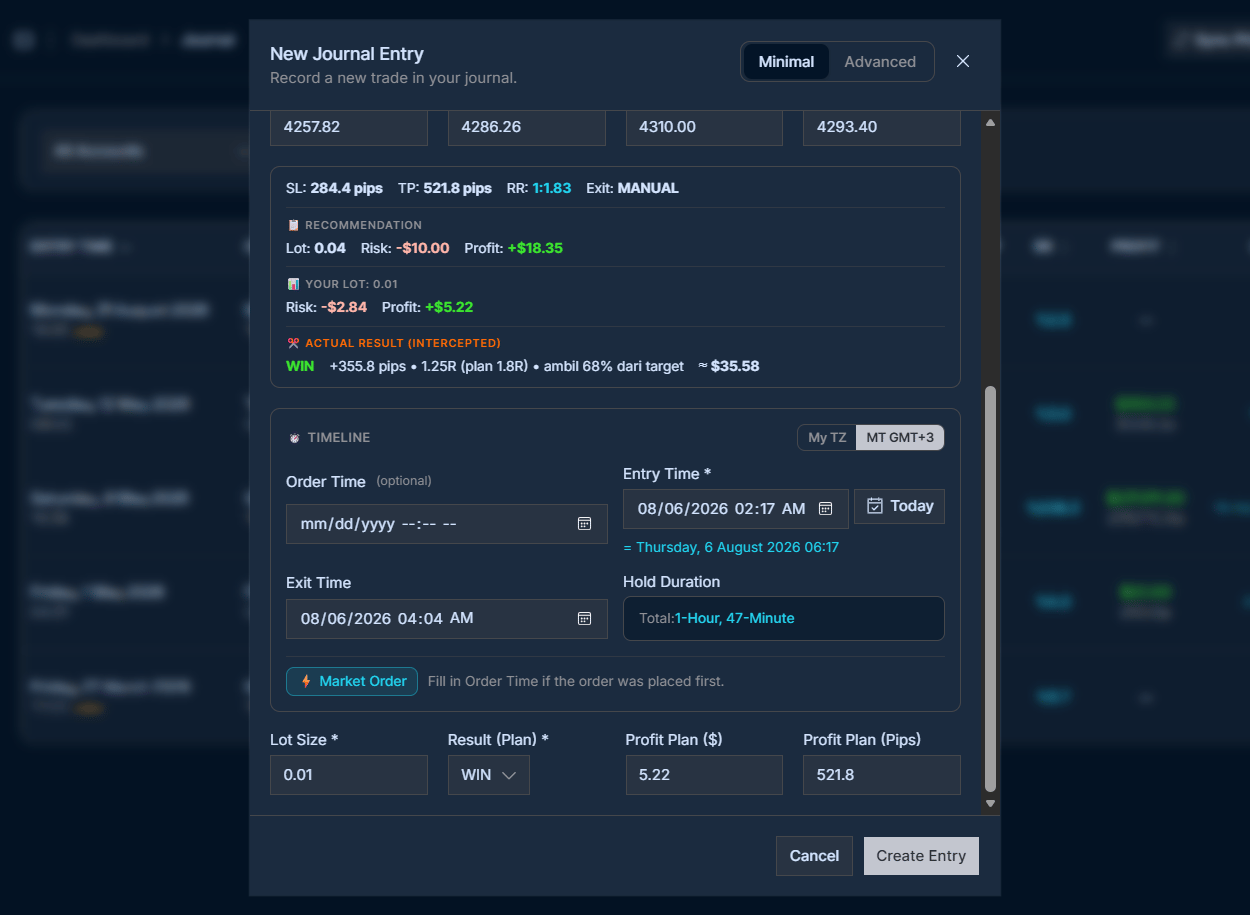Image resolution: width=1250 pixels, height=915 pixels.
Task: Select the MT GMT+3 timezone option
Action: coord(900,438)
